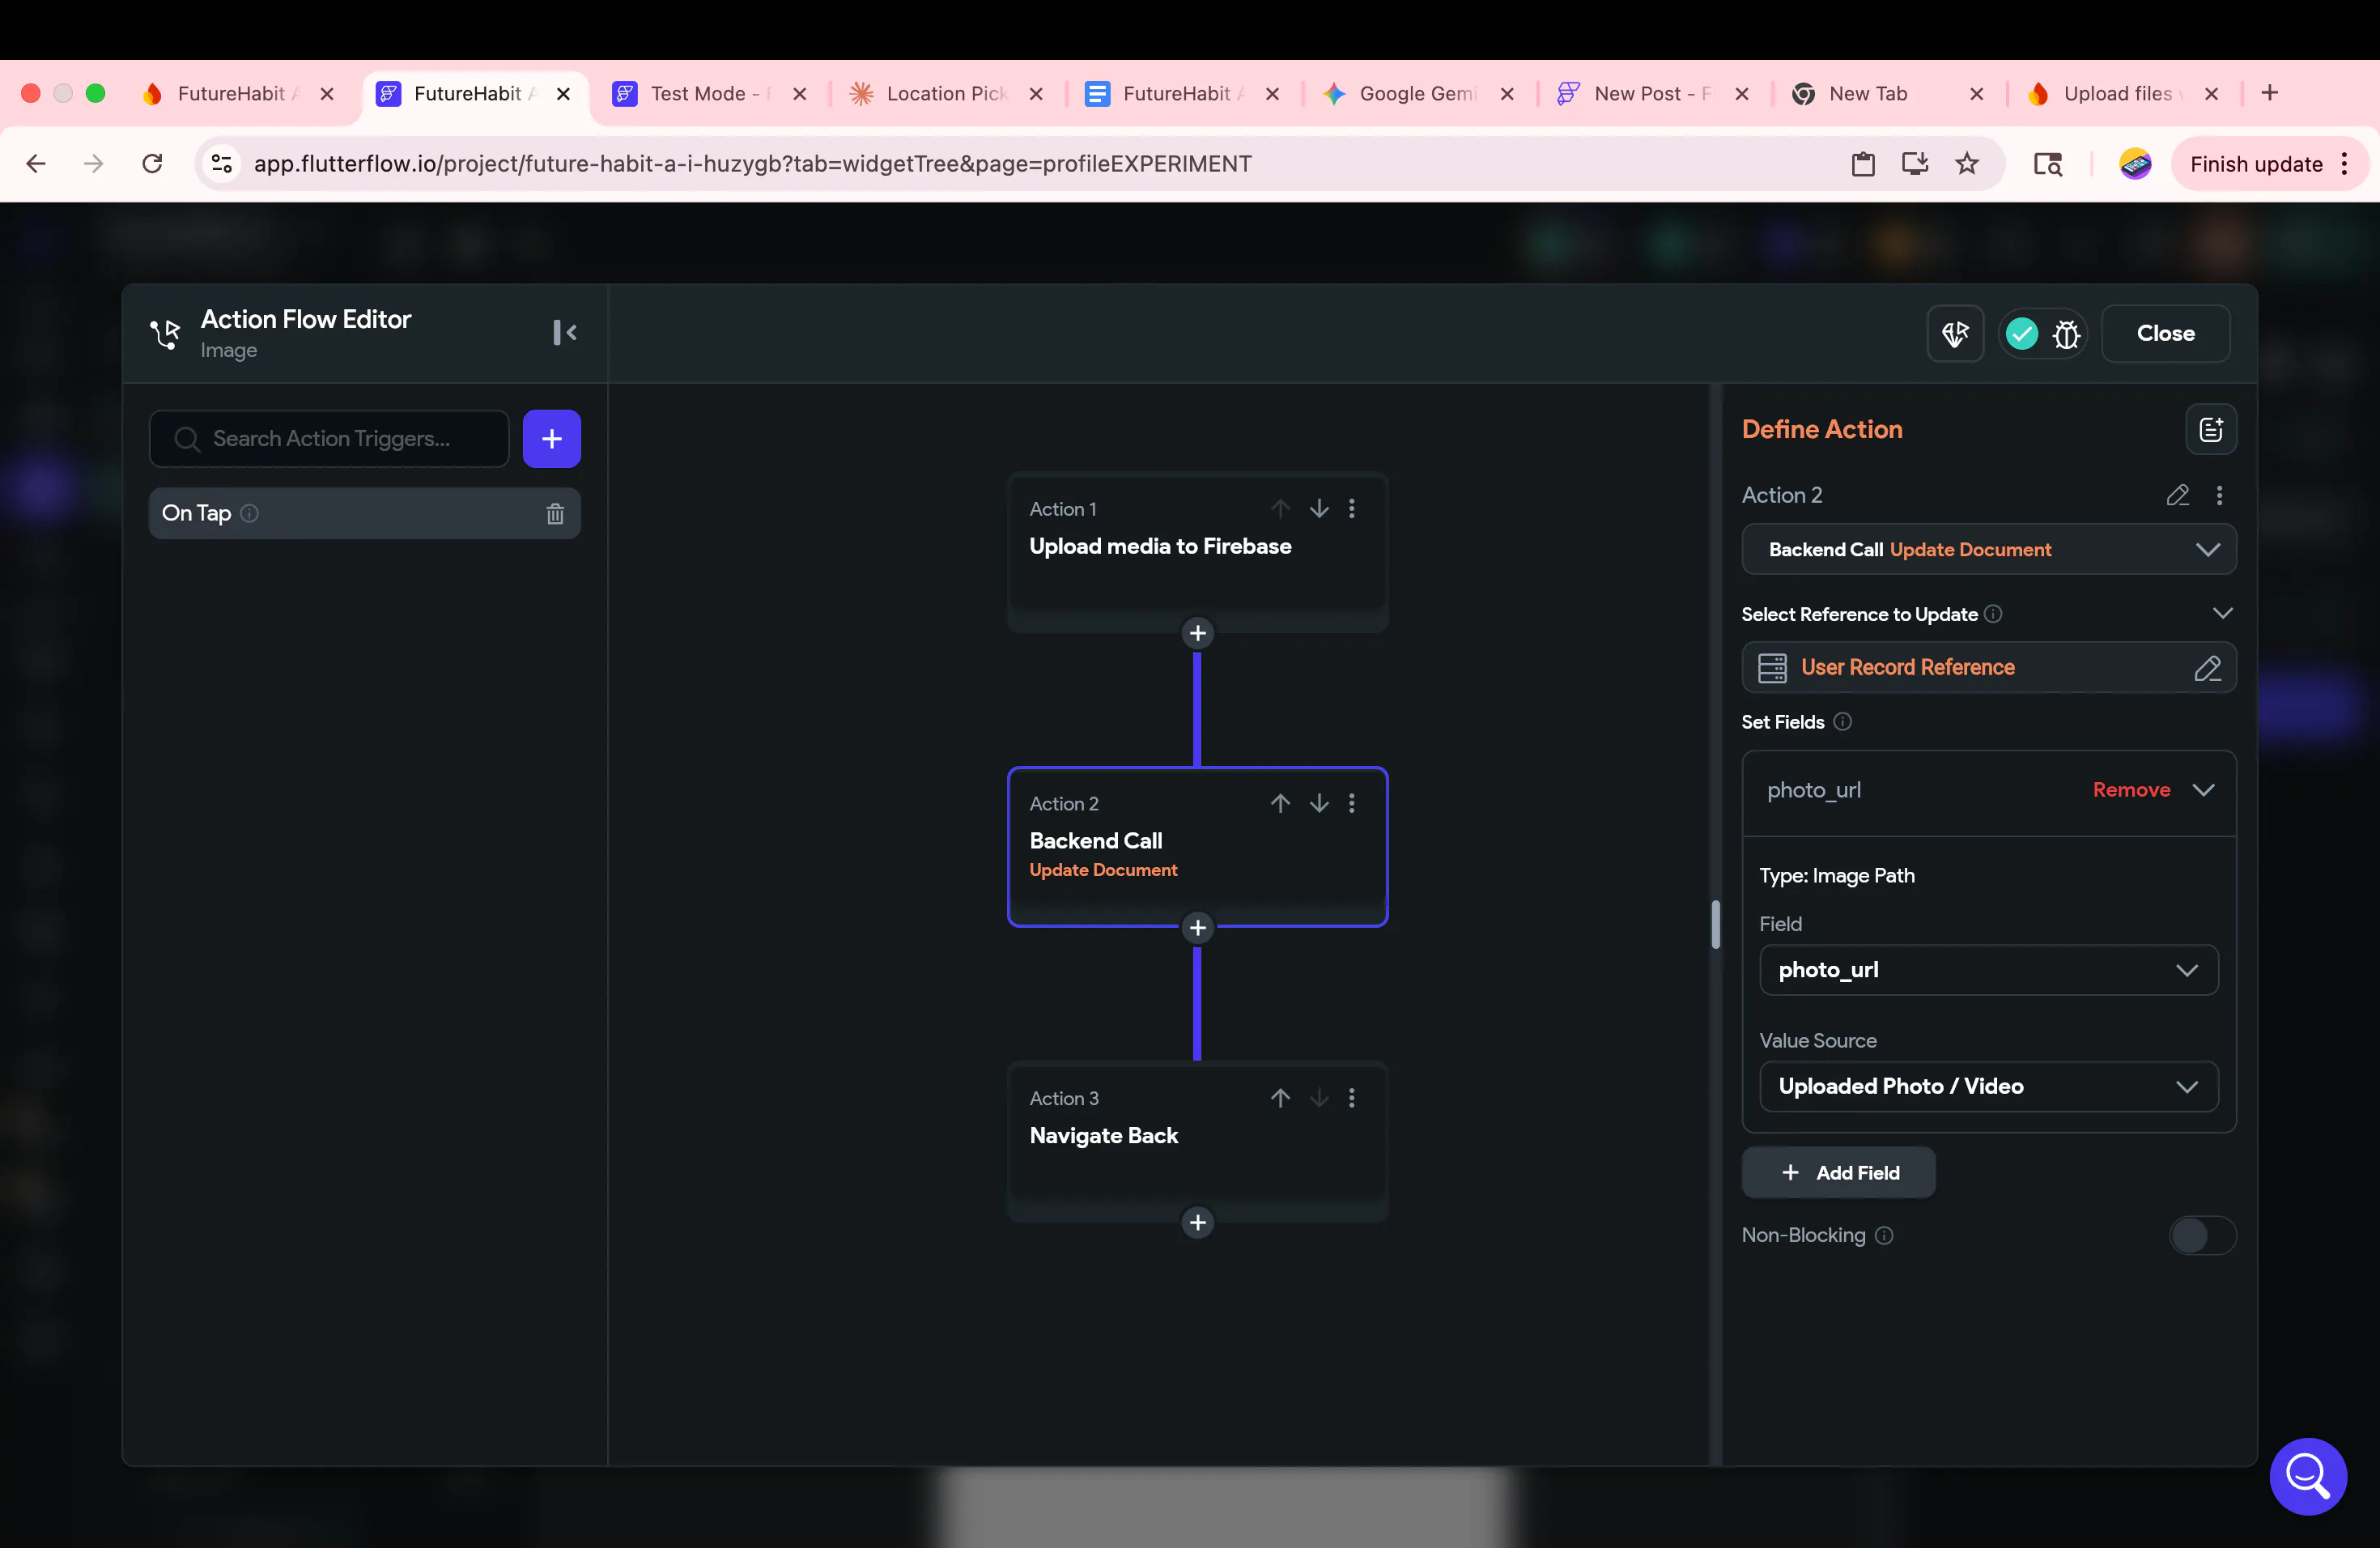Click the green checkmark status icon
This screenshot has height=1548, width=2380.
click(x=2022, y=334)
